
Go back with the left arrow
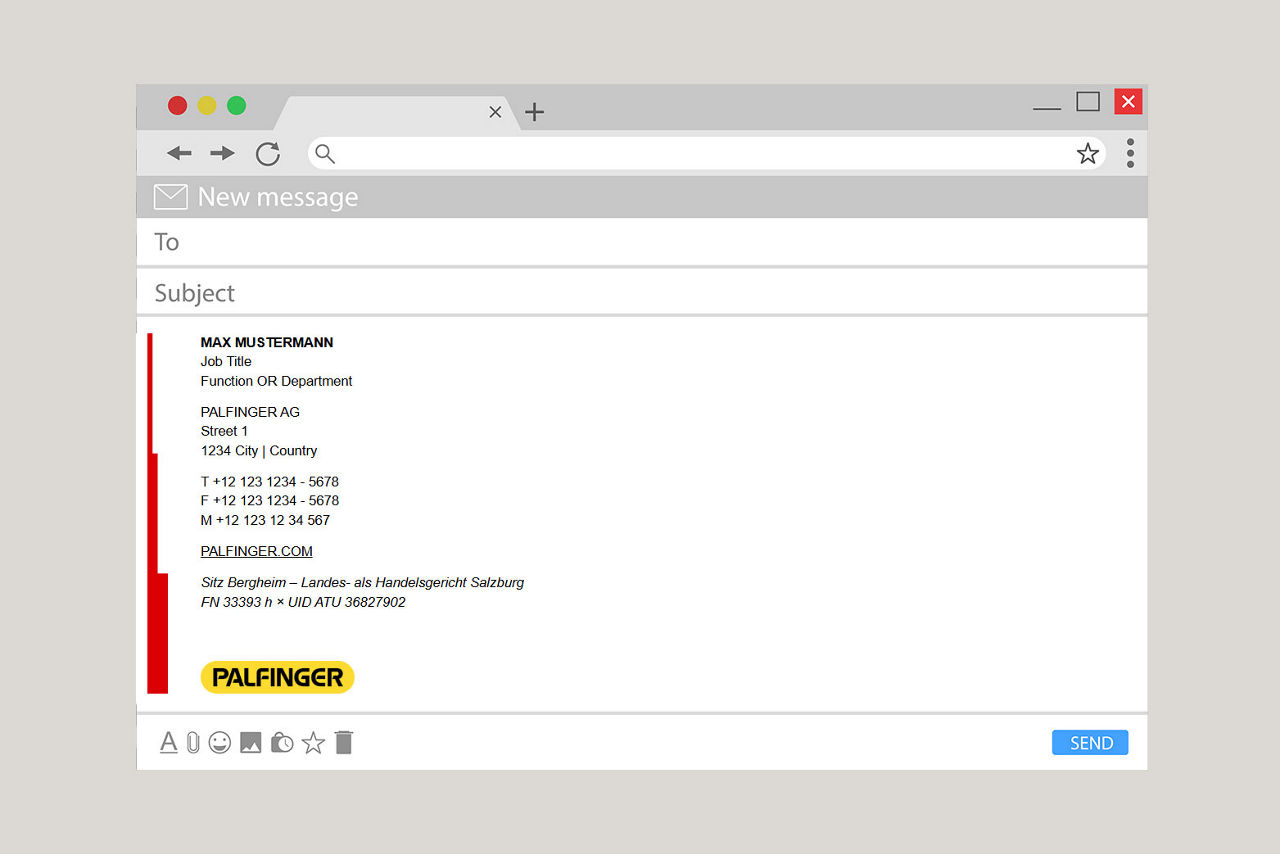[x=179, y=153]
